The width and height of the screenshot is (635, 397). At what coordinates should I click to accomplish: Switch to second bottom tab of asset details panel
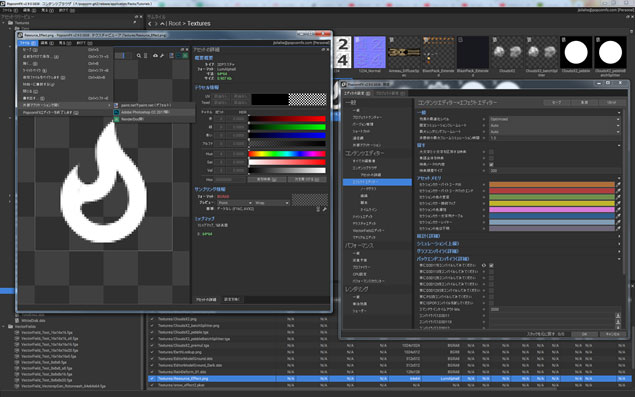click(232, 299)
